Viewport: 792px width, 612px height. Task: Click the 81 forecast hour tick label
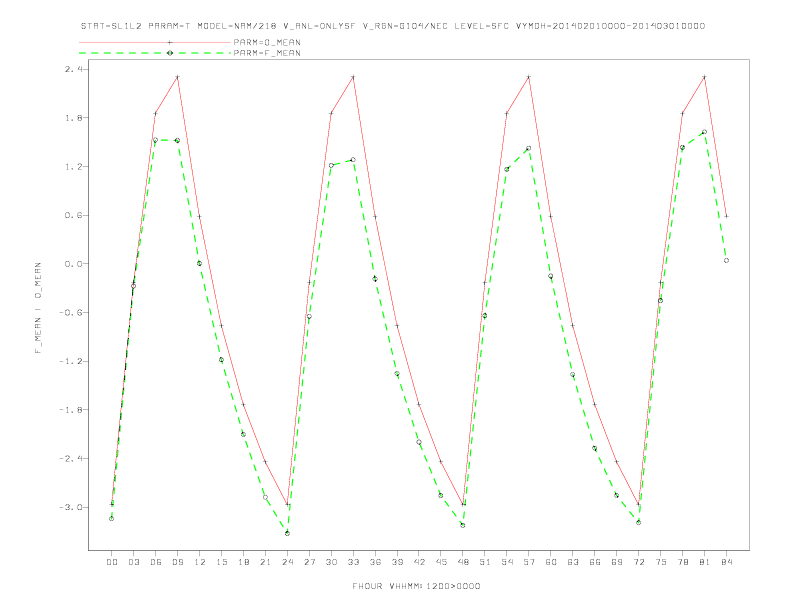[704, 562]
